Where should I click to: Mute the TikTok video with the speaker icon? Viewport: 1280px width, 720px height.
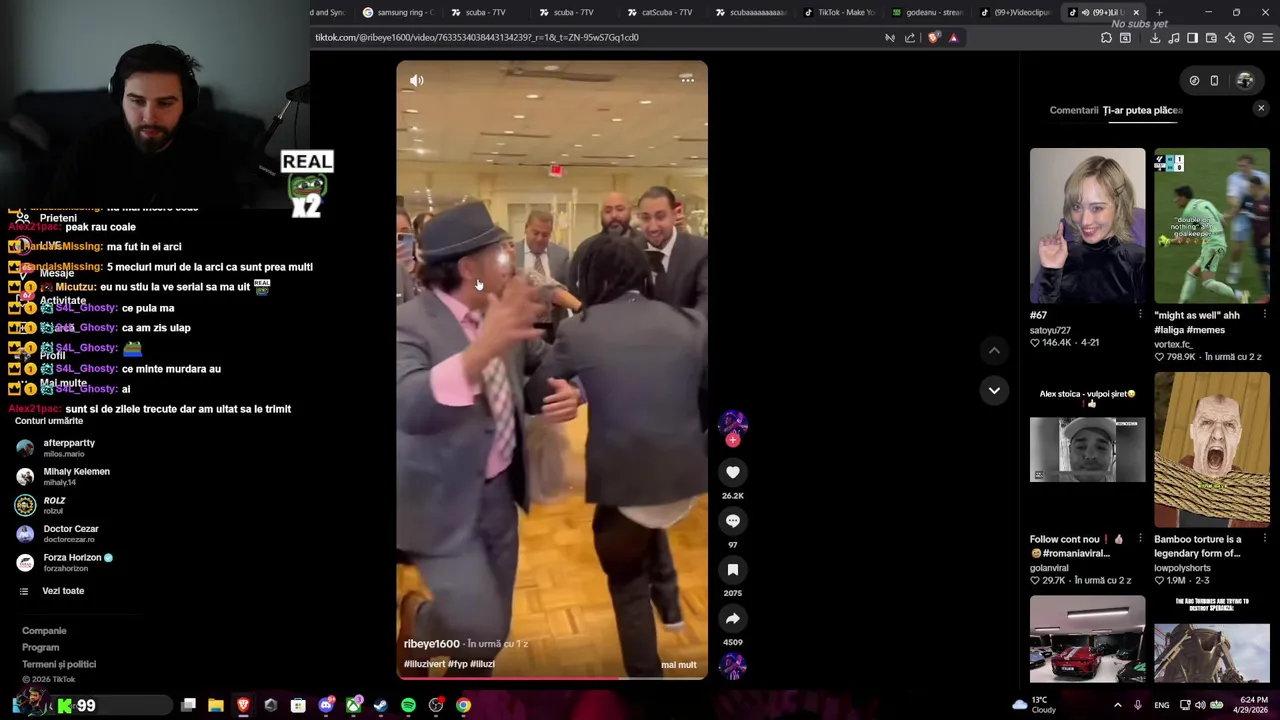(417, 81)
